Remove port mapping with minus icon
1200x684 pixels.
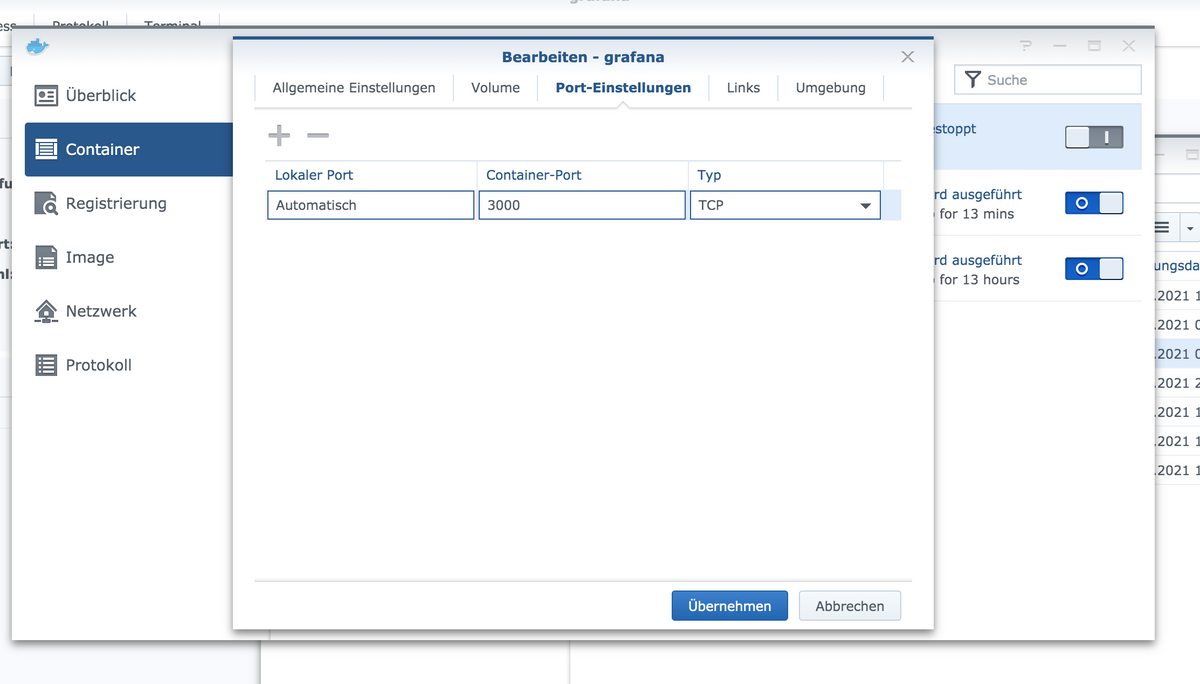[x=317, y=135]
